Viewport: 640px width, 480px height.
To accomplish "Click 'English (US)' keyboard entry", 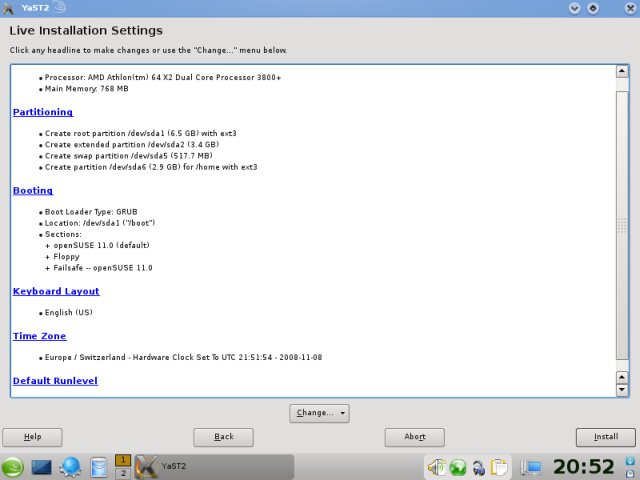I will tap(69, 313).
